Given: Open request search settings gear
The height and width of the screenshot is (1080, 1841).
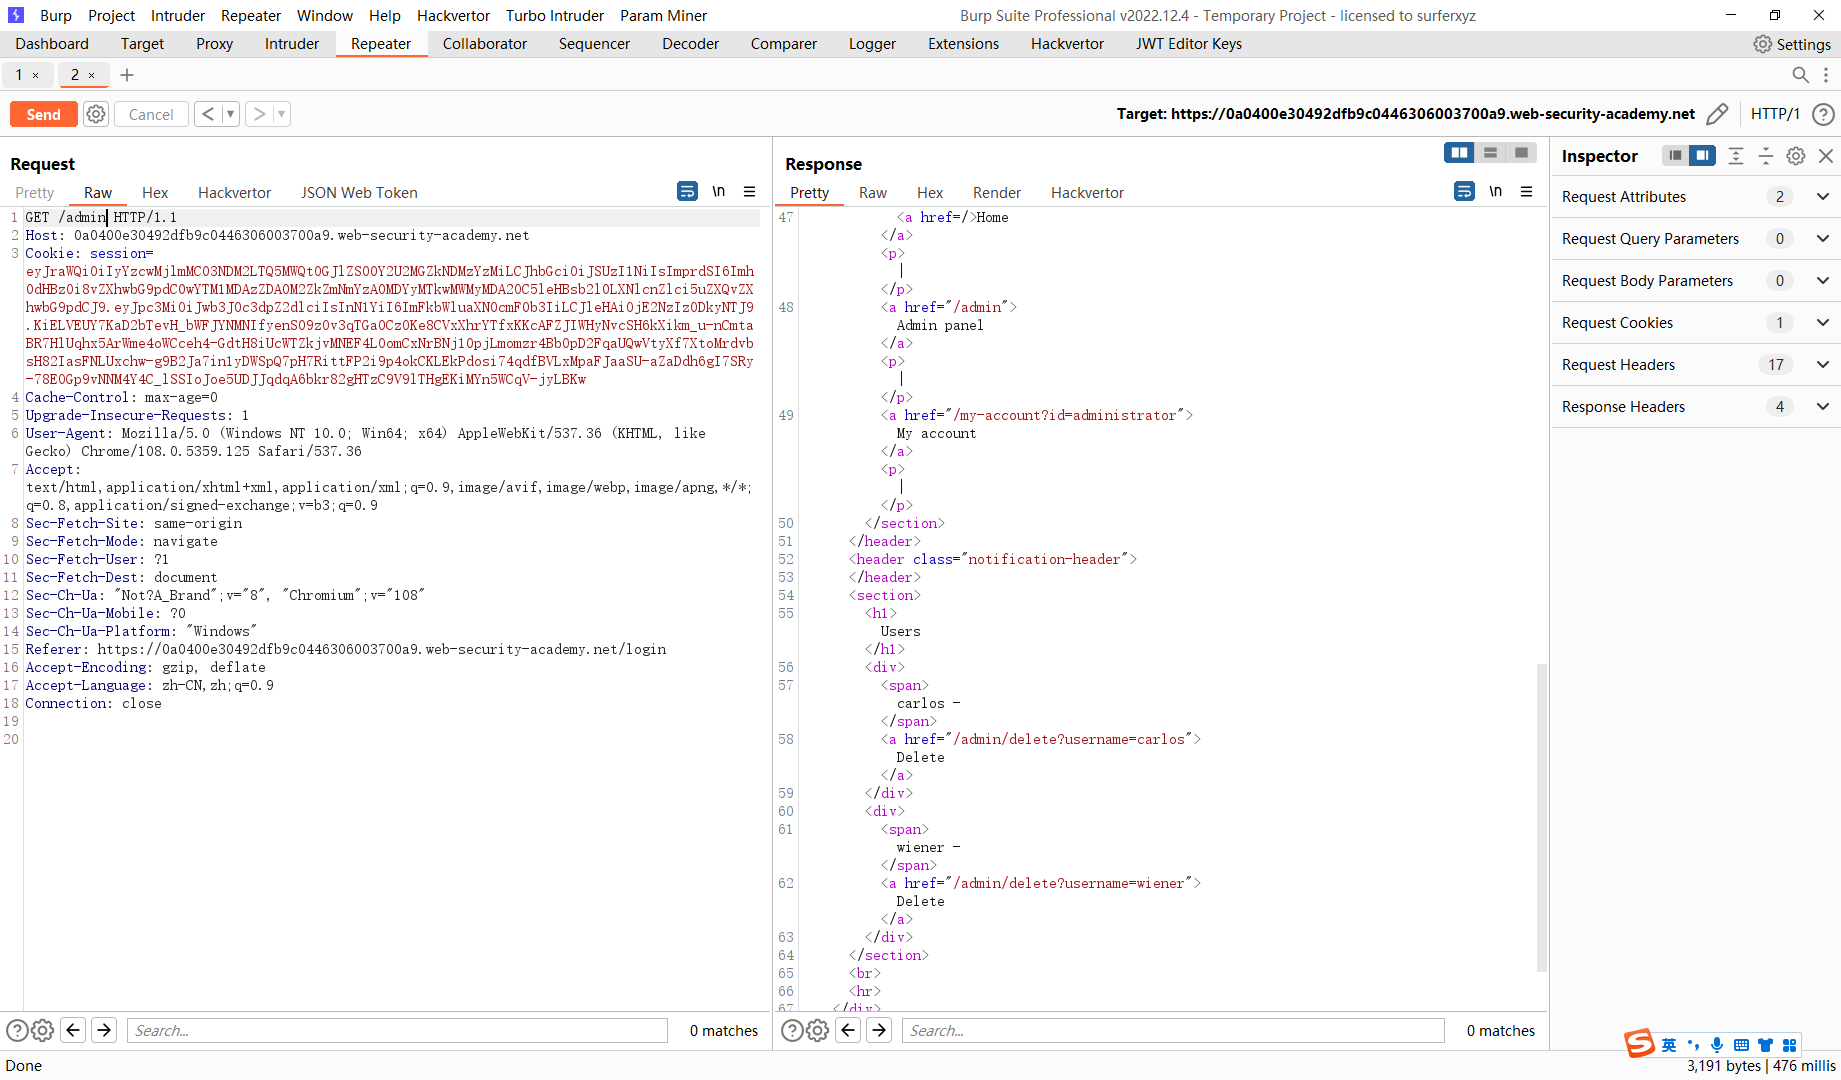Looking at the screenshot, I should (x=42, y=1030).
